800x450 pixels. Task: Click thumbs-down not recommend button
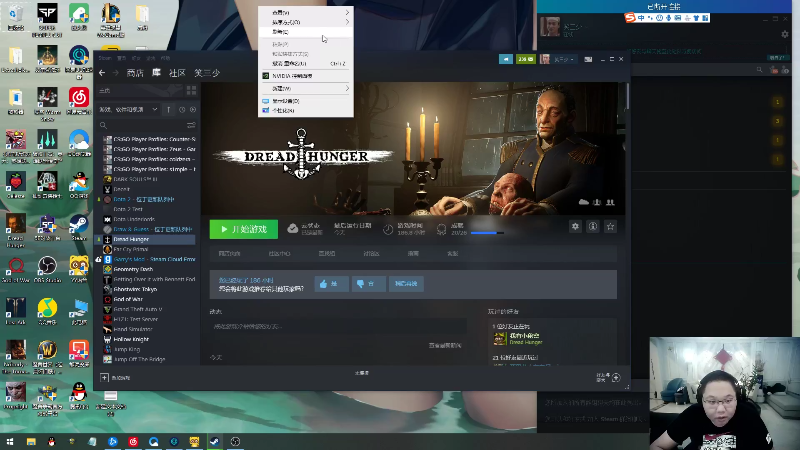pyautogui.click(x=368, y=284)
